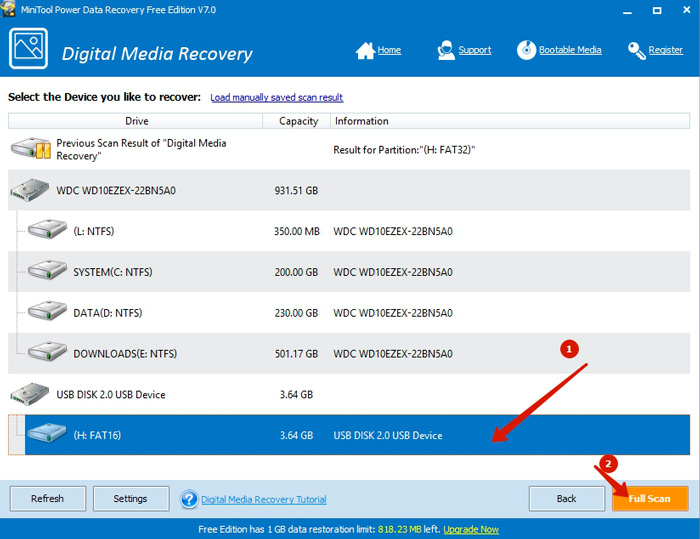This screenshot has width=700, height=539.
Task: Open the Settings button
Action: tap(131, 499)
